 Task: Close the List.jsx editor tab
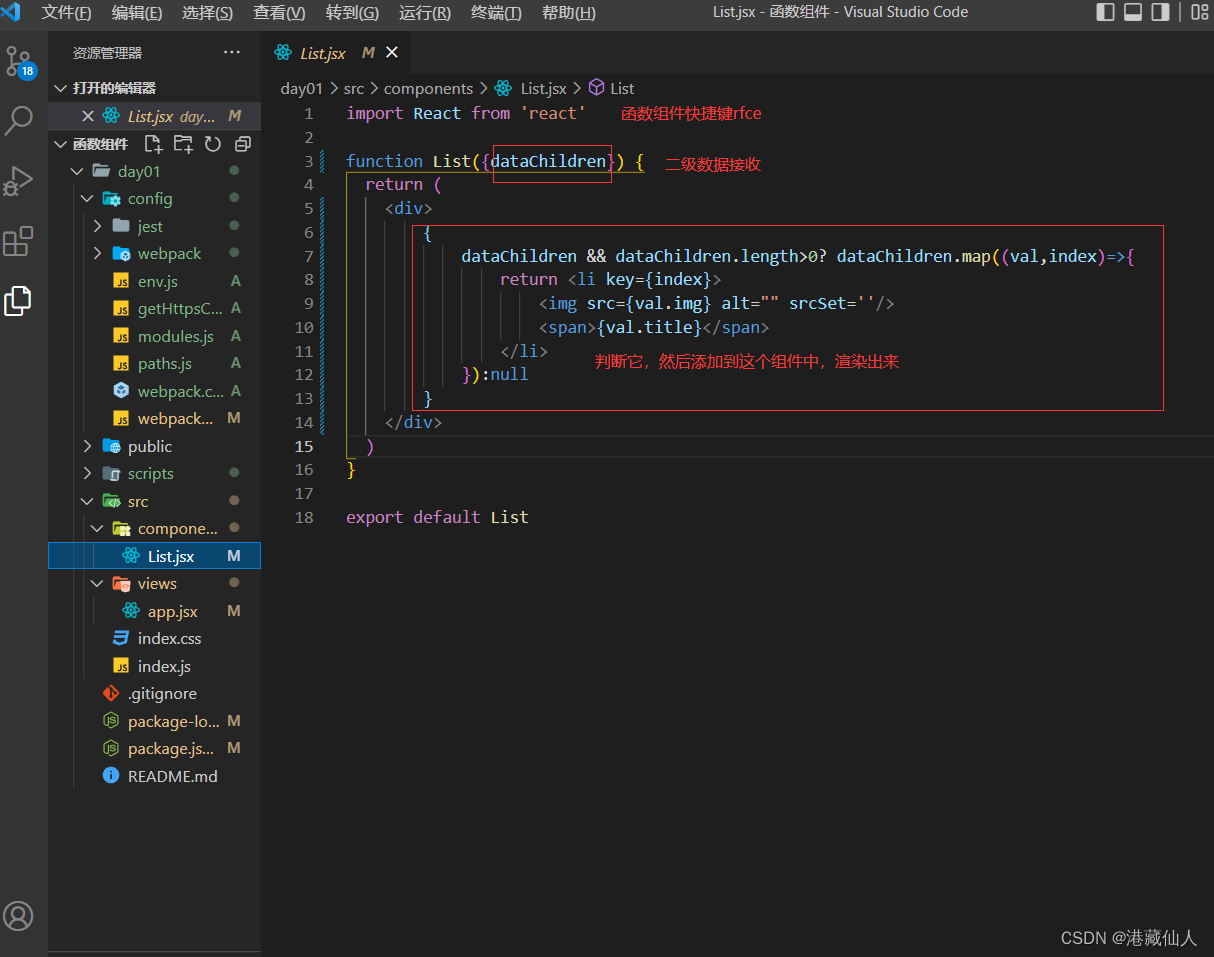392,52
